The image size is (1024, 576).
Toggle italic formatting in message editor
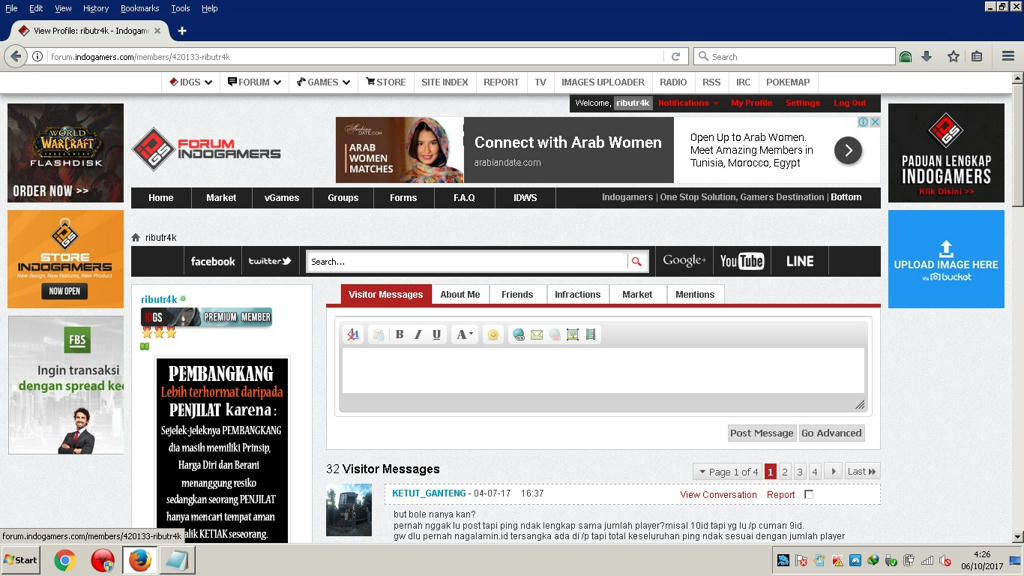point(418,334)
